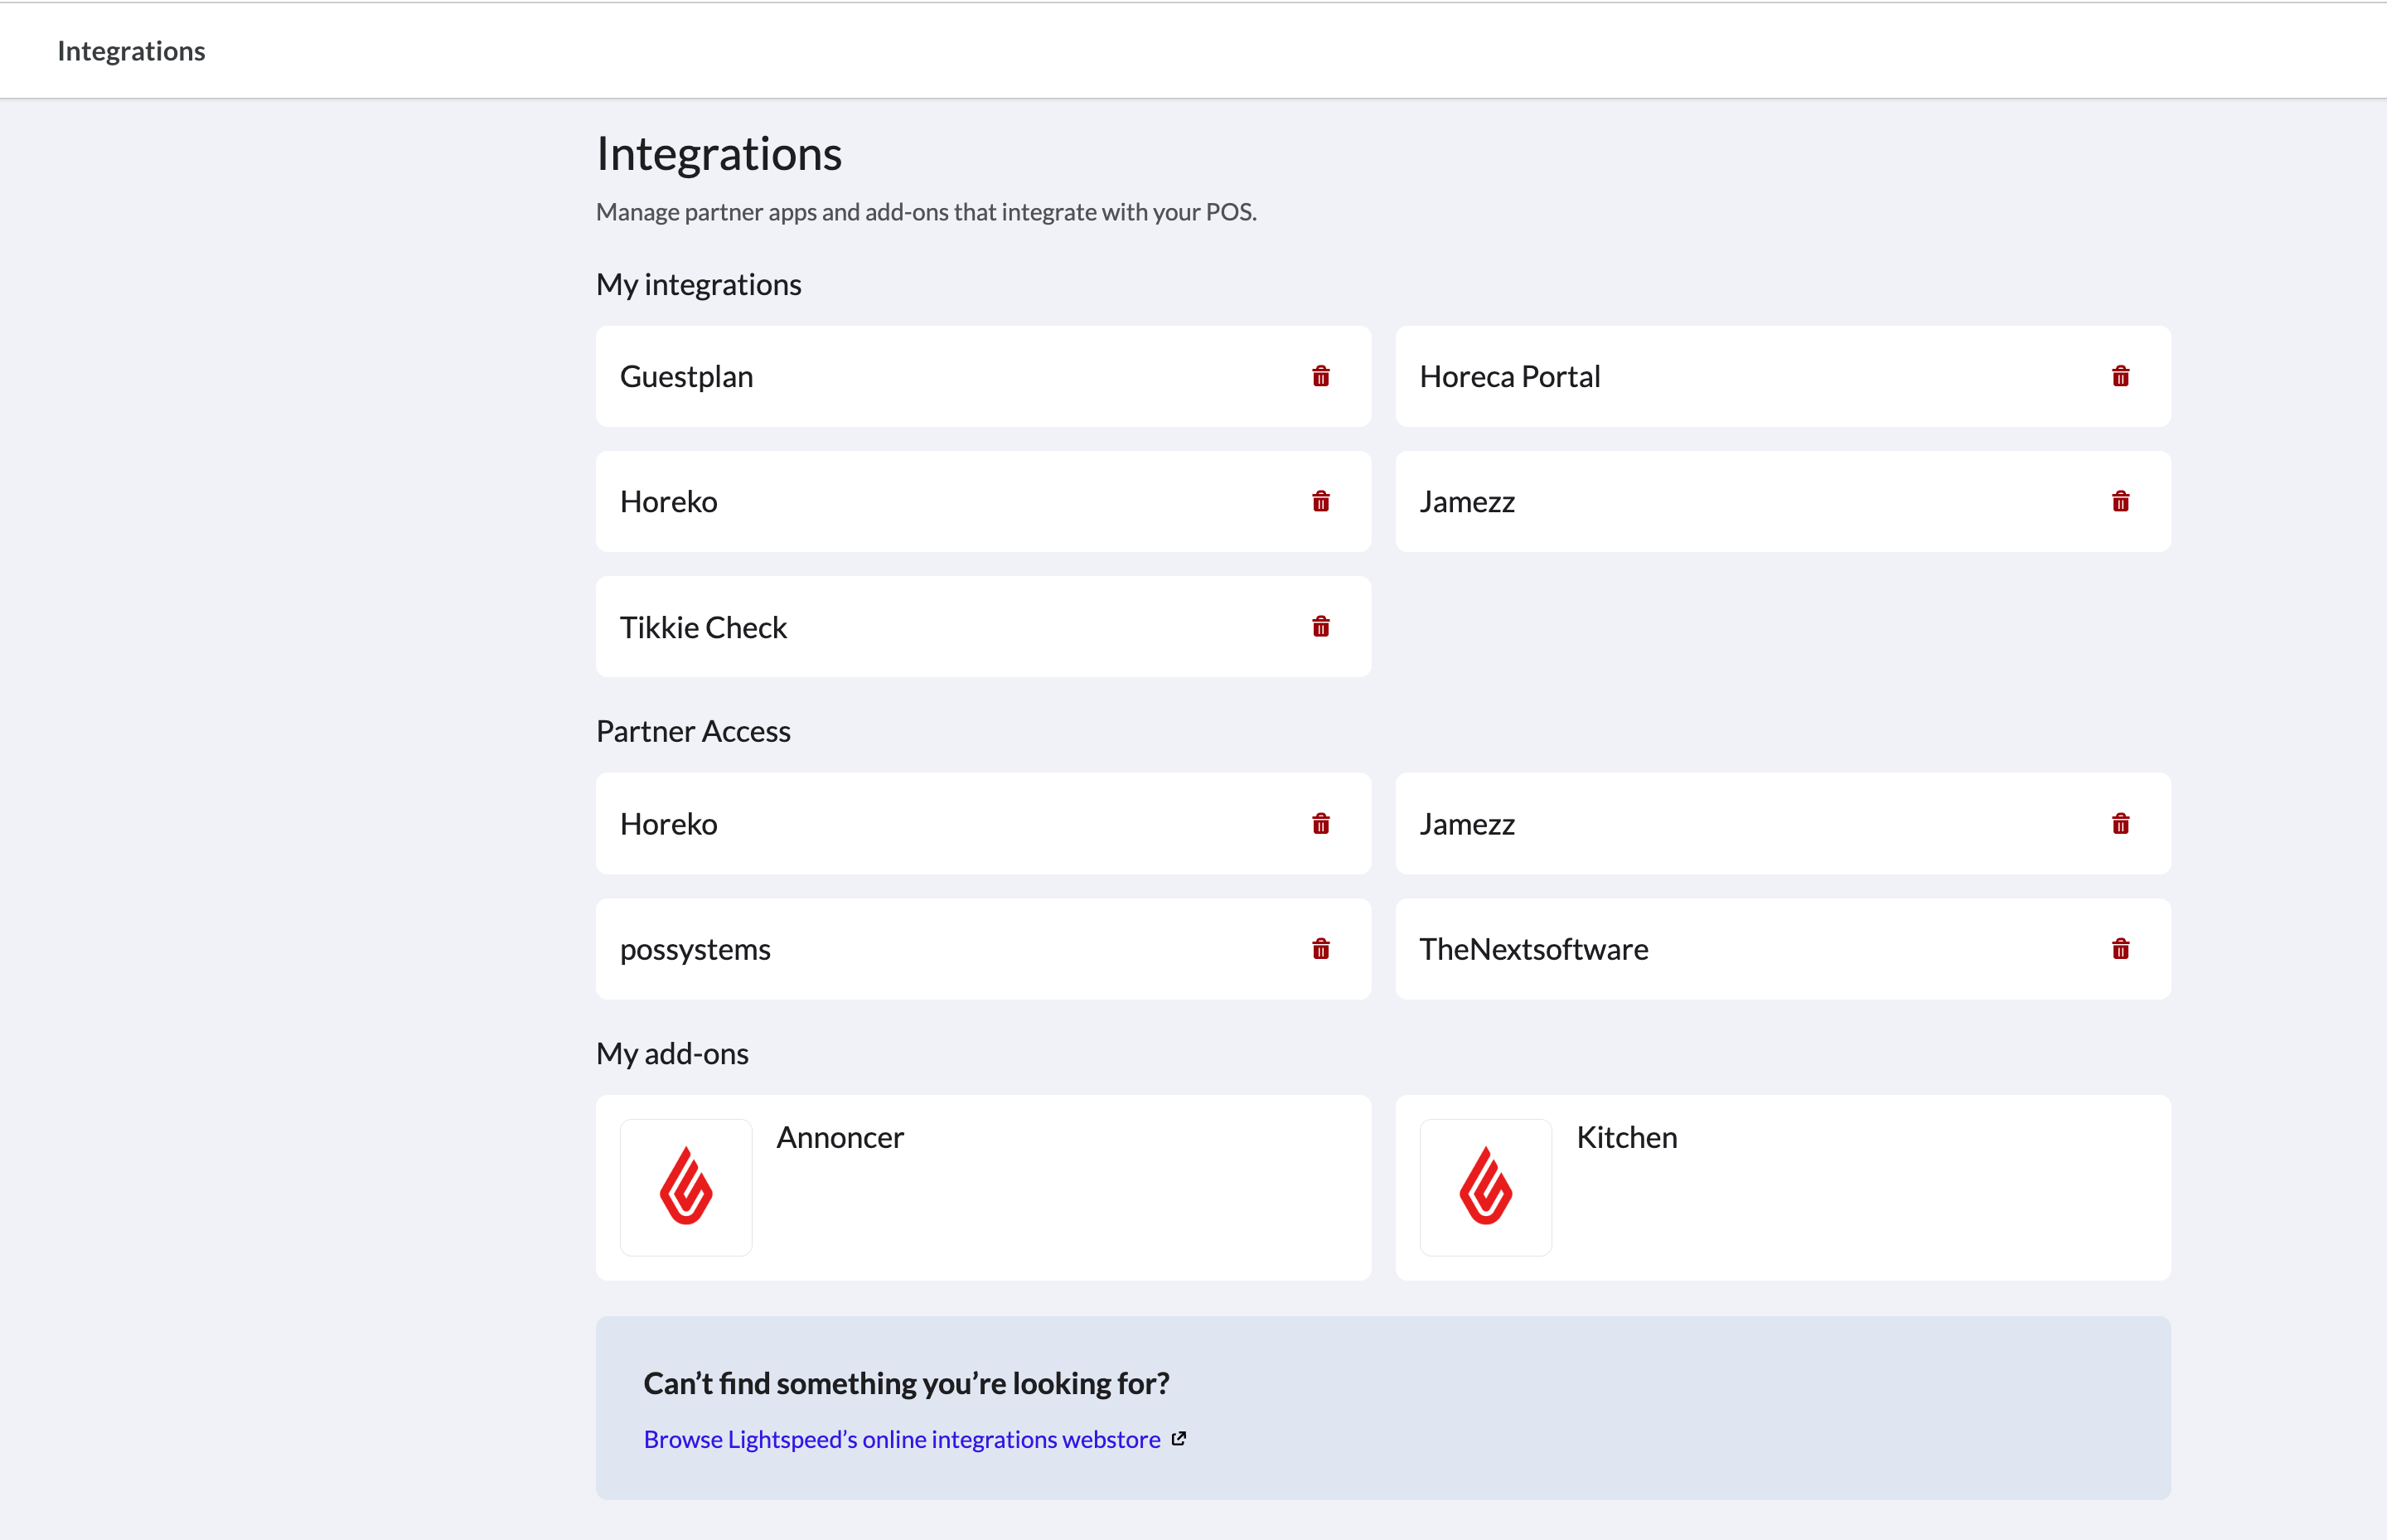Select the Horeca Portal integration name
Screen dimensions: 2387x1540
[1510, 377]
